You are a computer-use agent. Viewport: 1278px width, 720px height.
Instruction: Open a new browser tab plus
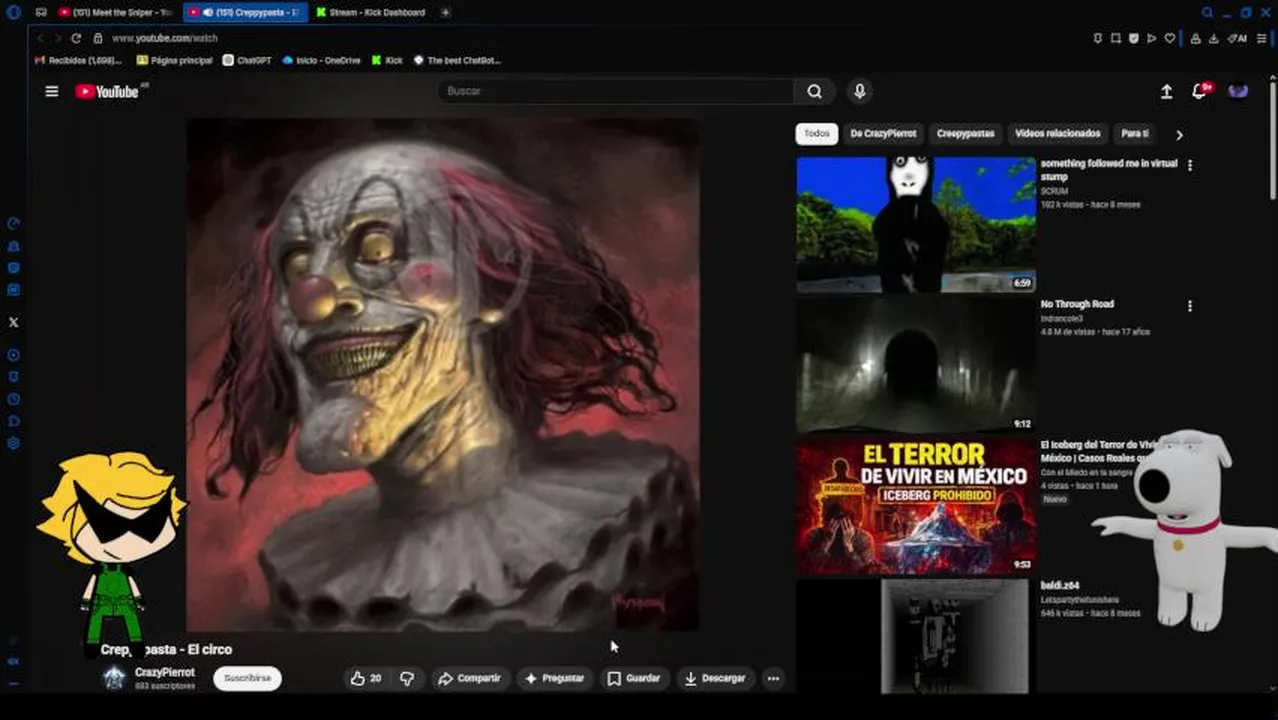click(x=445, y=12)
